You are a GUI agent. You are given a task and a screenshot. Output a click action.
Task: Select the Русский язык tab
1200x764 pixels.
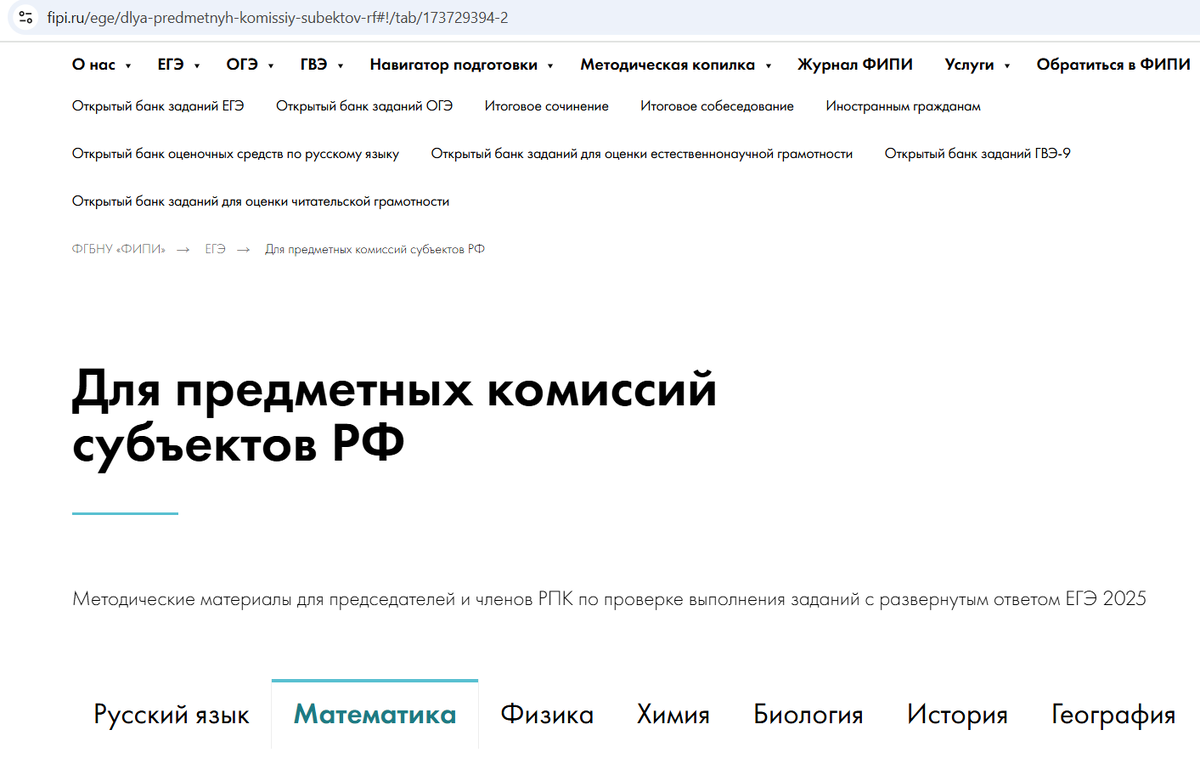click(171, 714)
